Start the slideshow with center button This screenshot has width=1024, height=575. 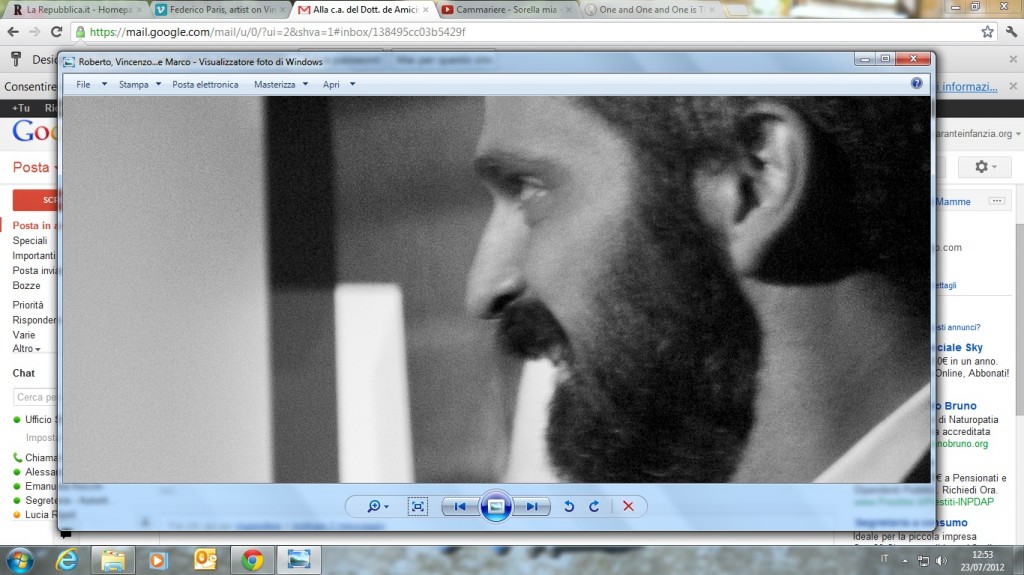click(496, 507)
